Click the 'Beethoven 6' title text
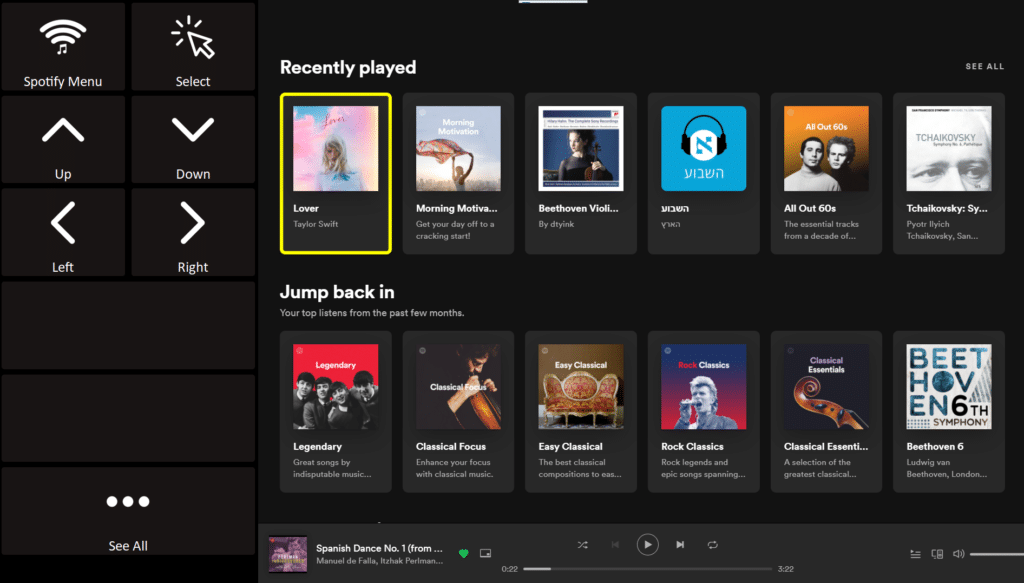Screen dimensions: 1024x583 pyautogui.click(x=935, y=447)
